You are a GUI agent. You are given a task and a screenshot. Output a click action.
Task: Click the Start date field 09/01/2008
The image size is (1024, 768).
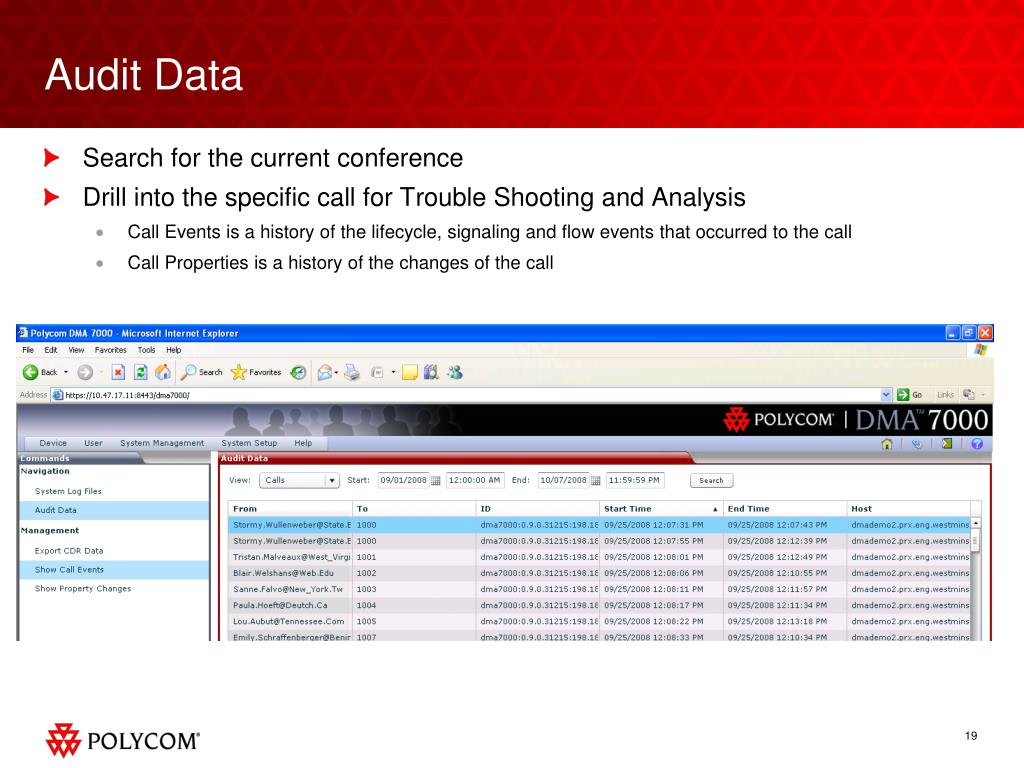[x=404, y=480]
